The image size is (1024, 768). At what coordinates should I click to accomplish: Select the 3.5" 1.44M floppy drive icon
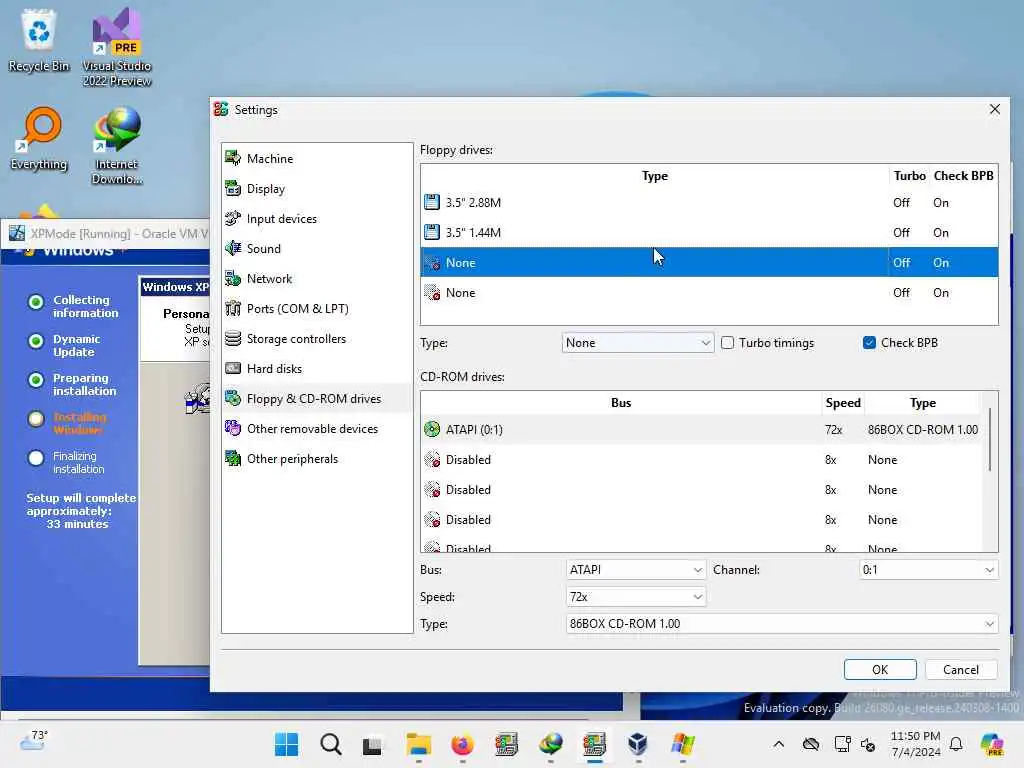point(432,232)
